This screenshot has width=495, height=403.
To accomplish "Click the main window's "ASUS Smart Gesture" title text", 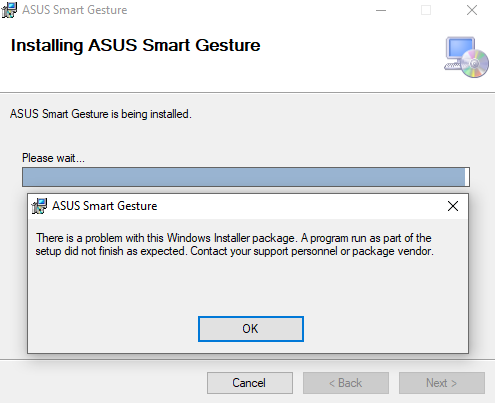I will point(75,10).
